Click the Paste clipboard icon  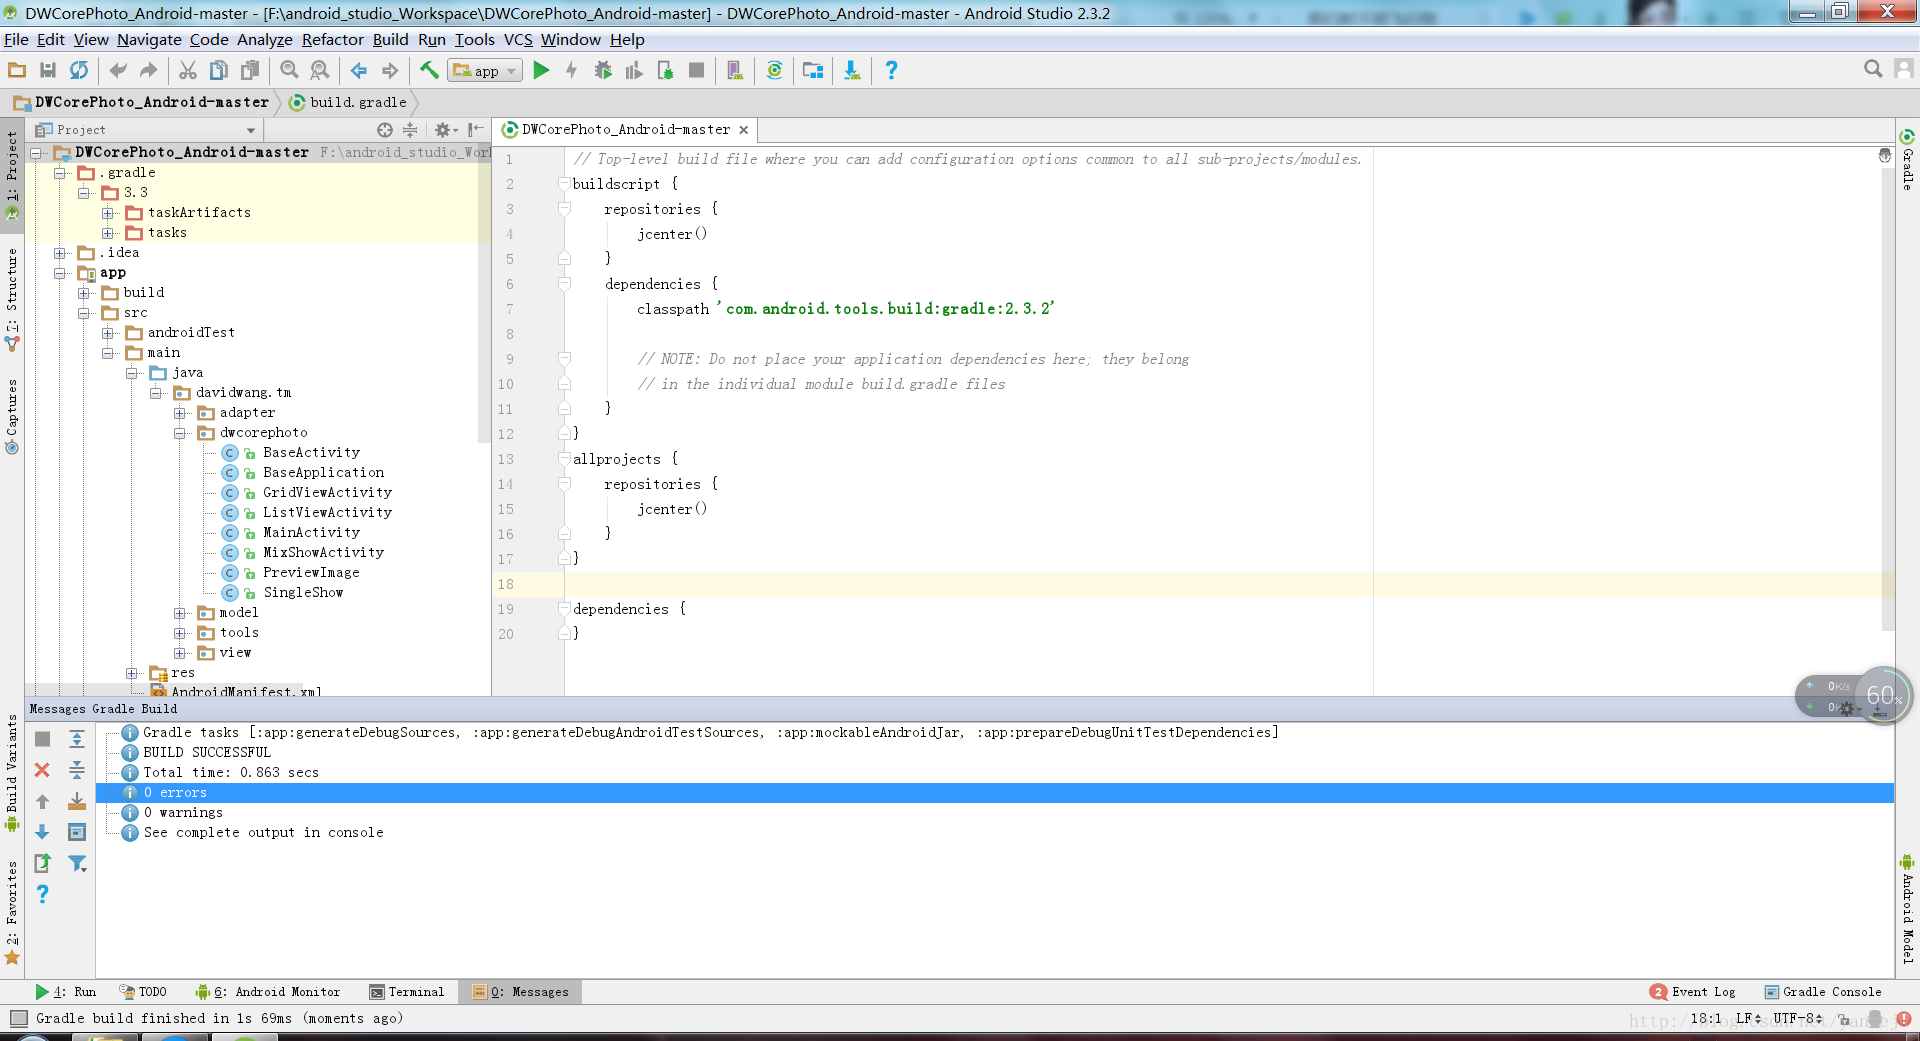click(250, 70)
